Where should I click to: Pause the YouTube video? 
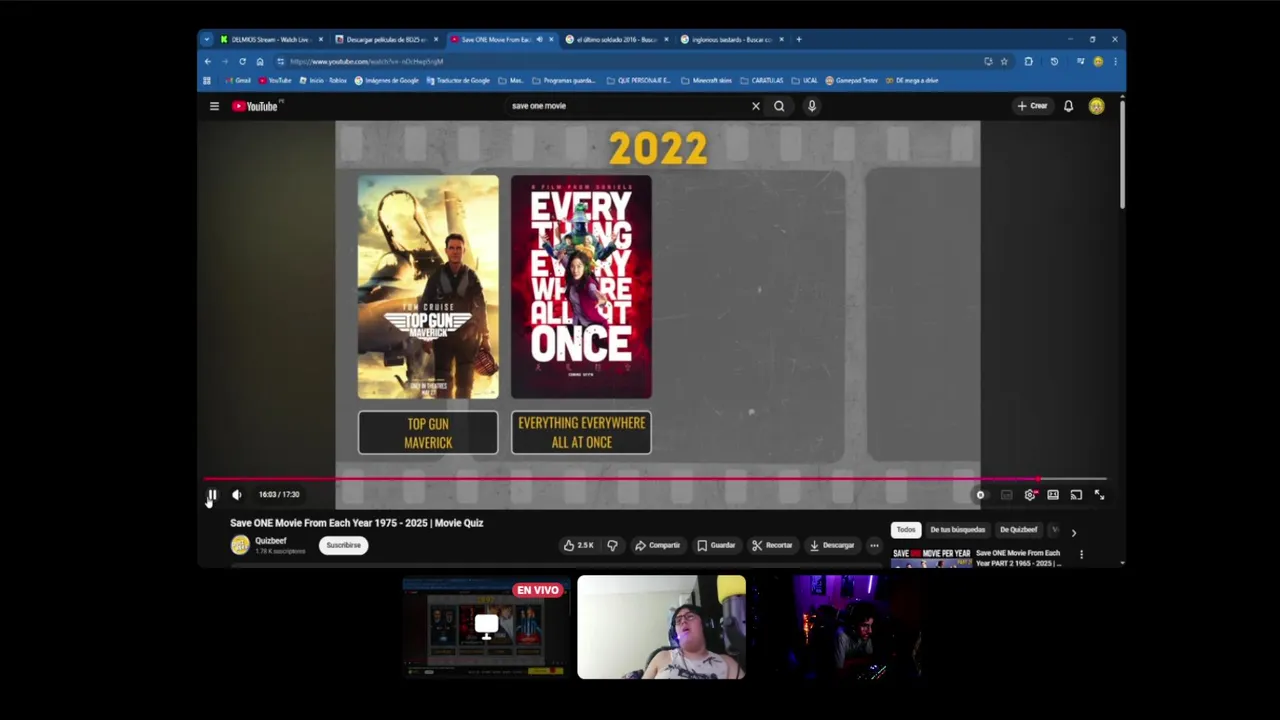(x=212, y=494)
